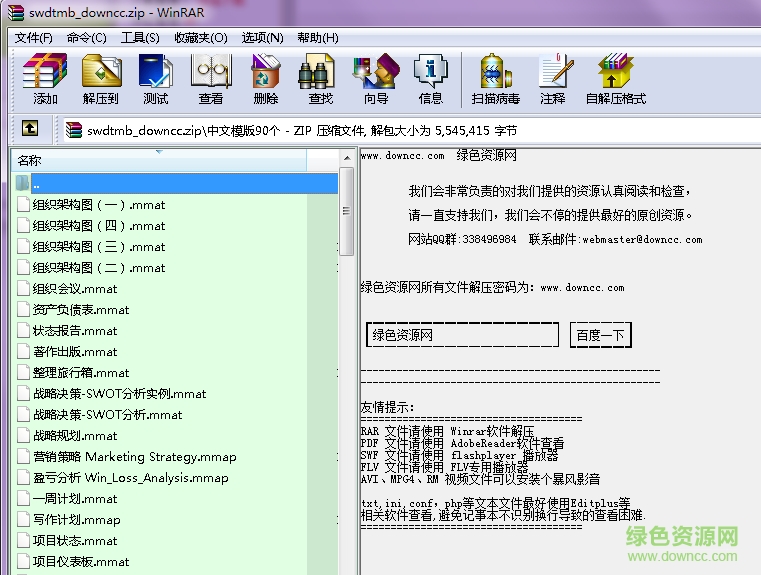Show archive 信息 (Info) icon
The image size is (761, 575).
[x=431, y=78]
